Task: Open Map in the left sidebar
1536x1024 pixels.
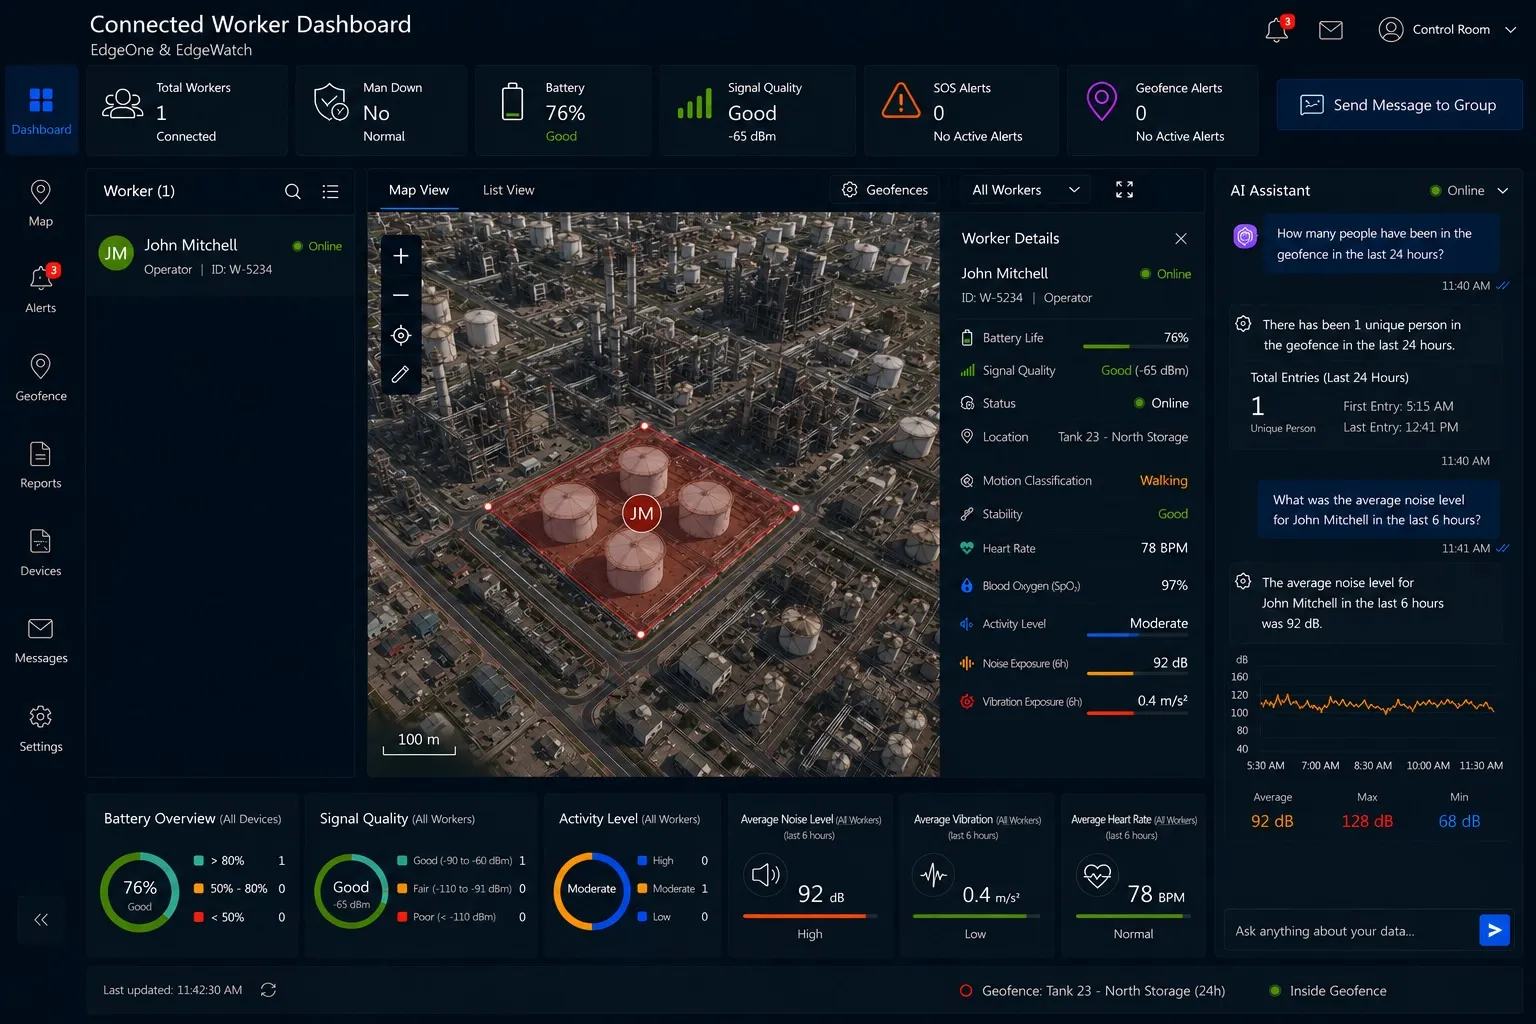Action: [x=41, y=203]
